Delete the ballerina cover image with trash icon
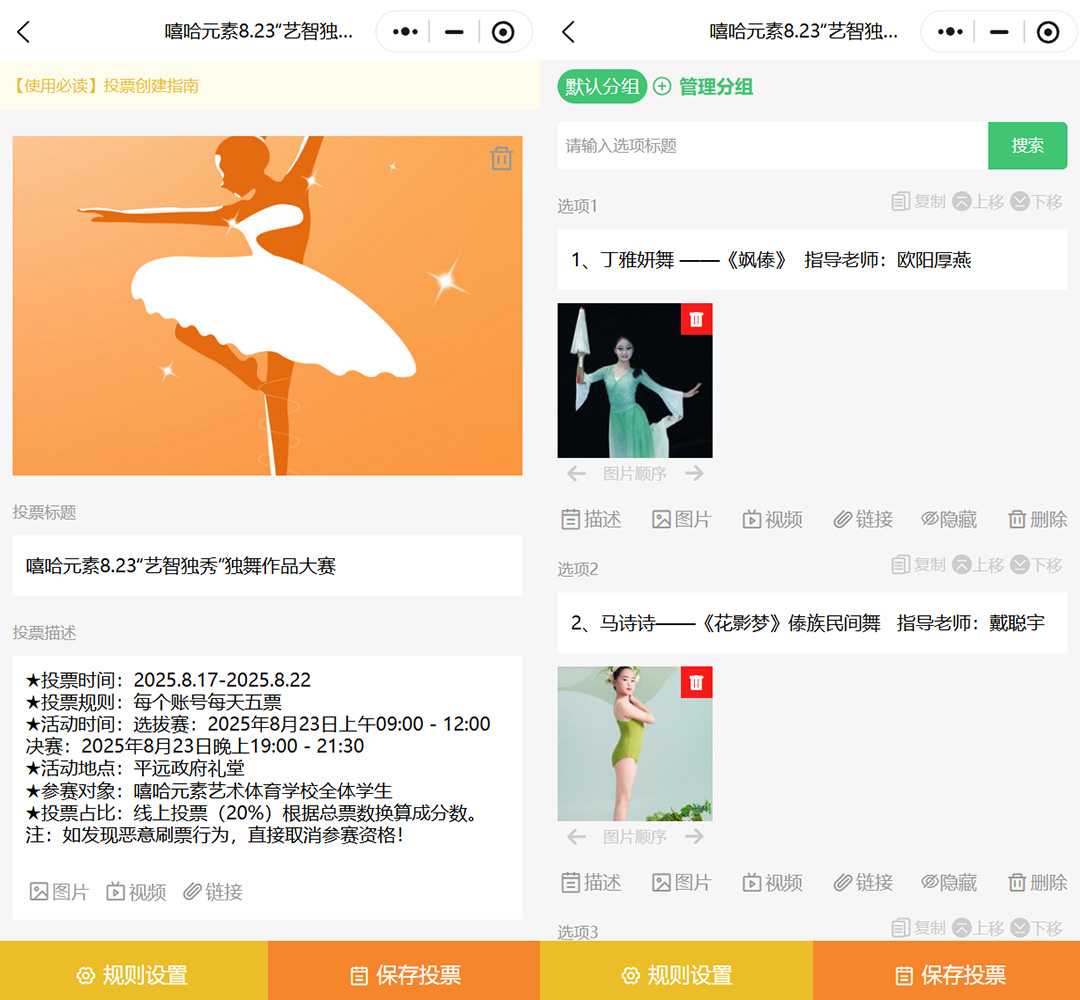Screen dimensions: 1080x1000 coord(501,158)
